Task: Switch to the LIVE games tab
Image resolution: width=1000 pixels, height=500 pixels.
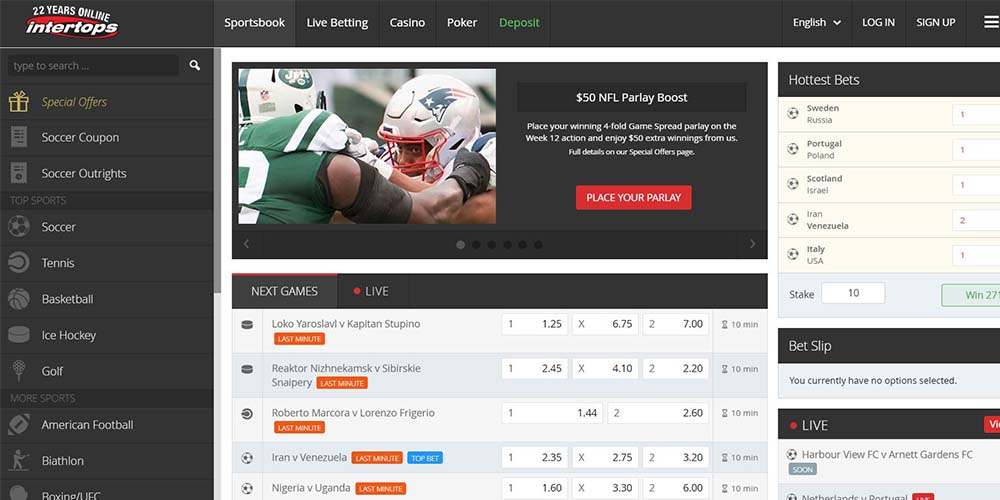Action: click(368, 291)
